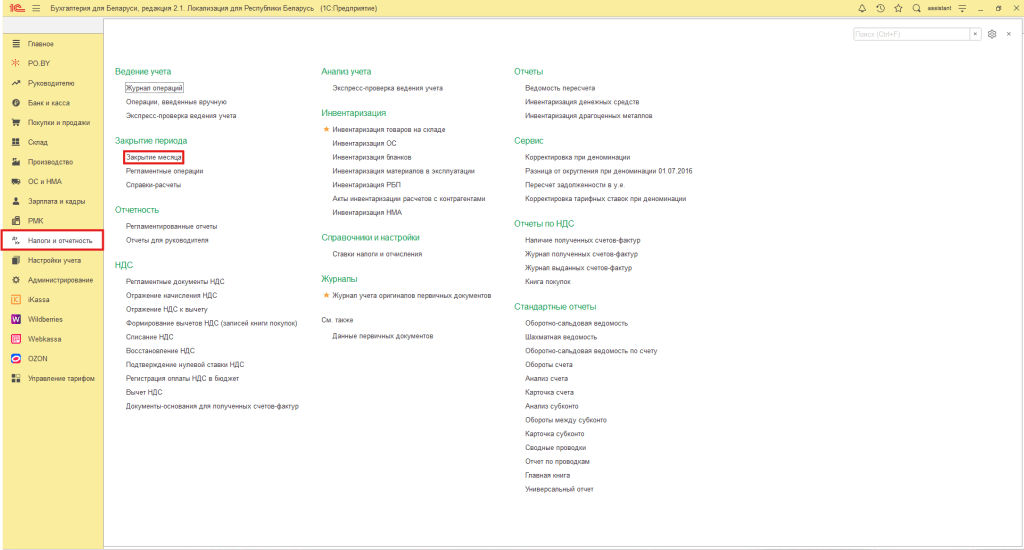
Task: Open the PO.BY section
Action: pyautogui.click(x=39, y=63)
